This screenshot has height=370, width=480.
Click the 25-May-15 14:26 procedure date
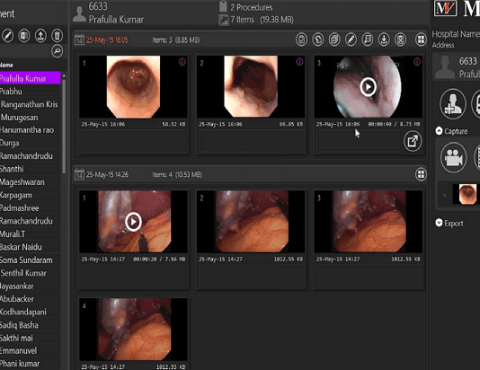107,174
